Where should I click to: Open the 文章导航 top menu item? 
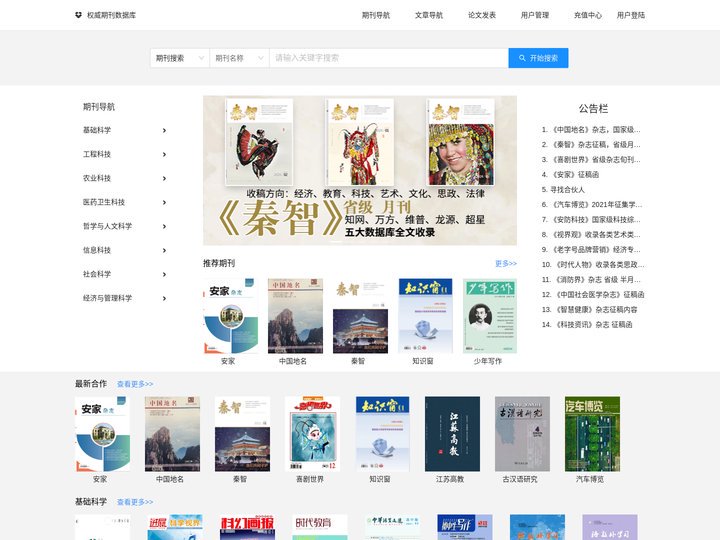[x=429, y=15]
